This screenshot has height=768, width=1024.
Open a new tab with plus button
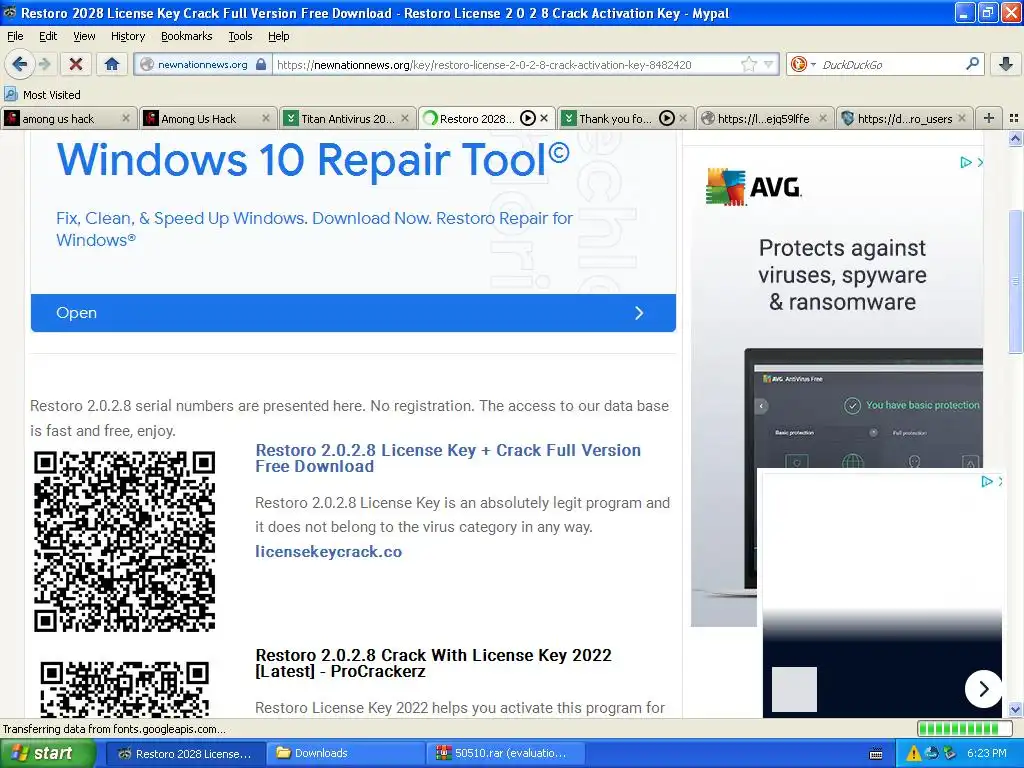click(989, 118)
